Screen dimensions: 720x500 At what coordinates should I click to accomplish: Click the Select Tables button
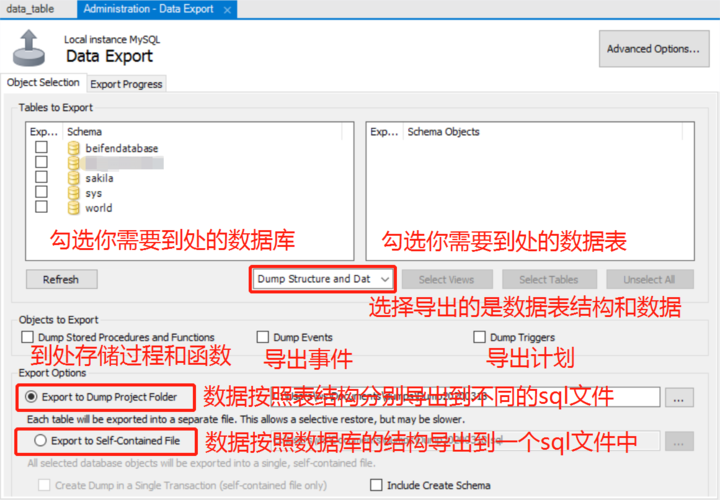pyautogui.click(x=549, y=279)
